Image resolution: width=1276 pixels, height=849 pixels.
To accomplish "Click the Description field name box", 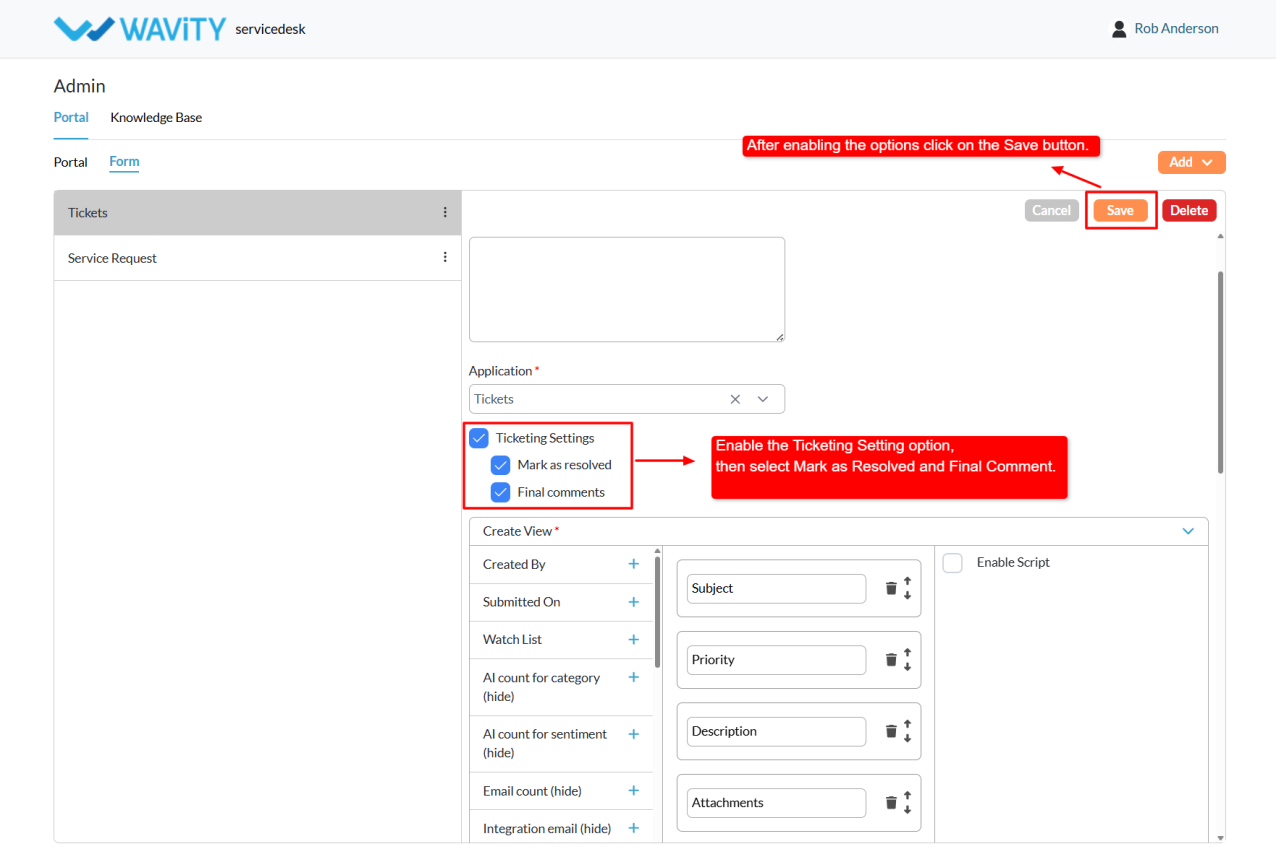I will click(x=776, y=731).
